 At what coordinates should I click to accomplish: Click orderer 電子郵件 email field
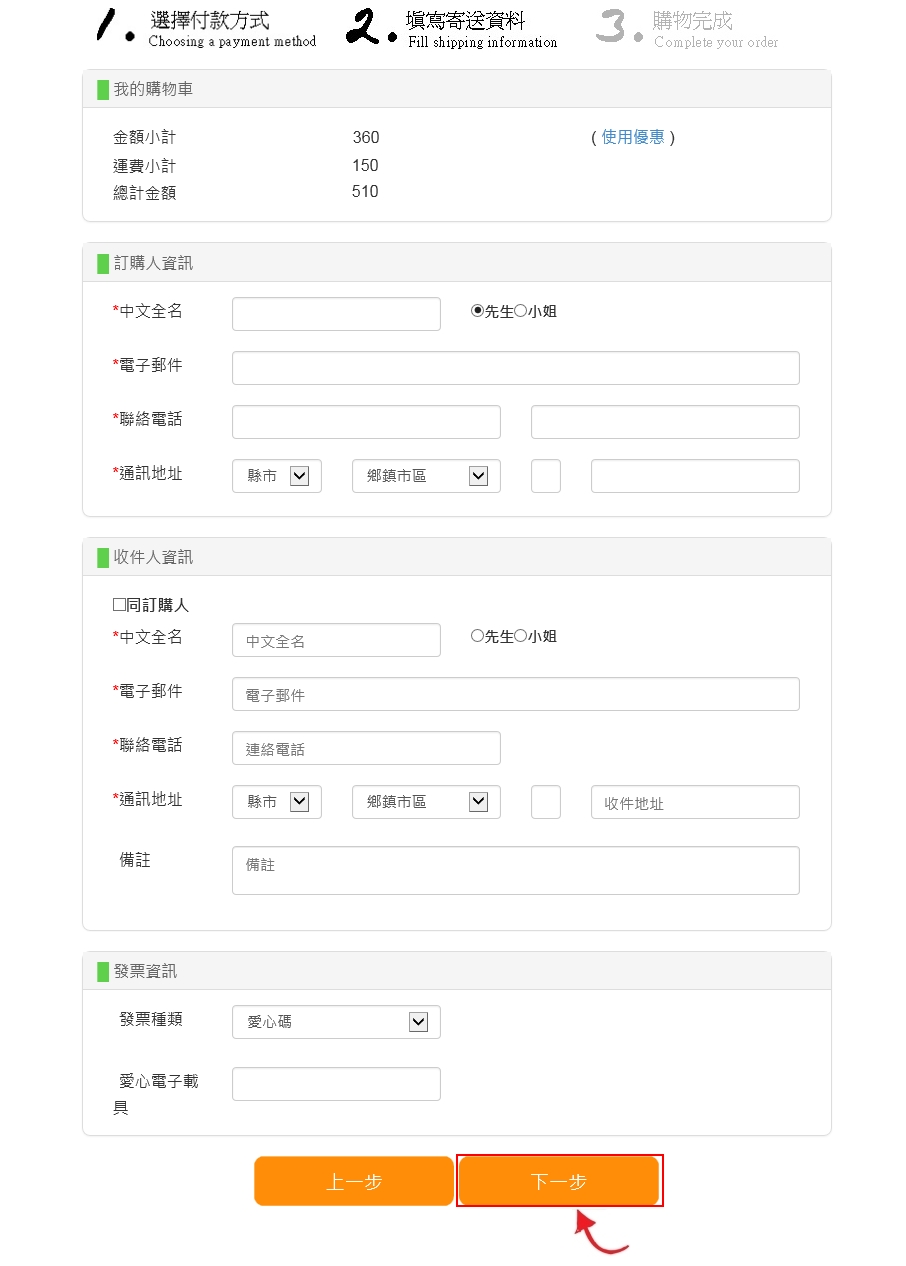coord(515,368)
